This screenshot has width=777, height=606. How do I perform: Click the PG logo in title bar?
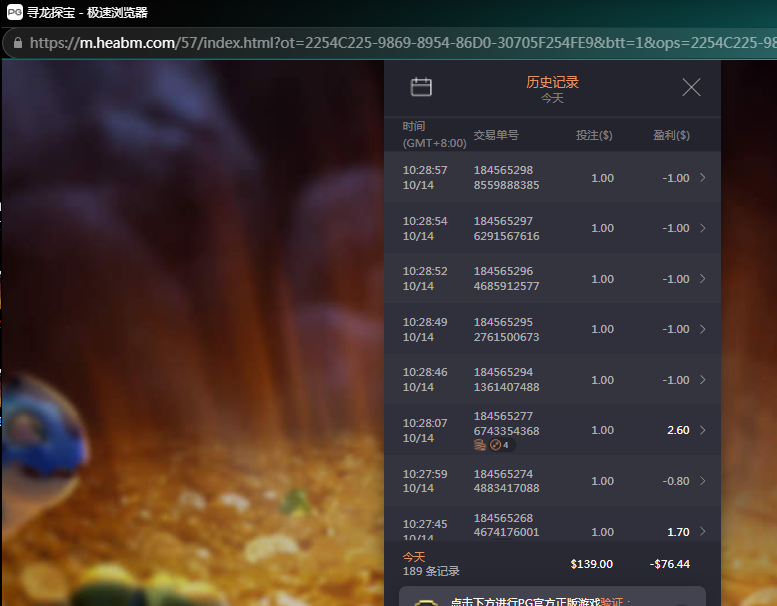pos(14,12)
